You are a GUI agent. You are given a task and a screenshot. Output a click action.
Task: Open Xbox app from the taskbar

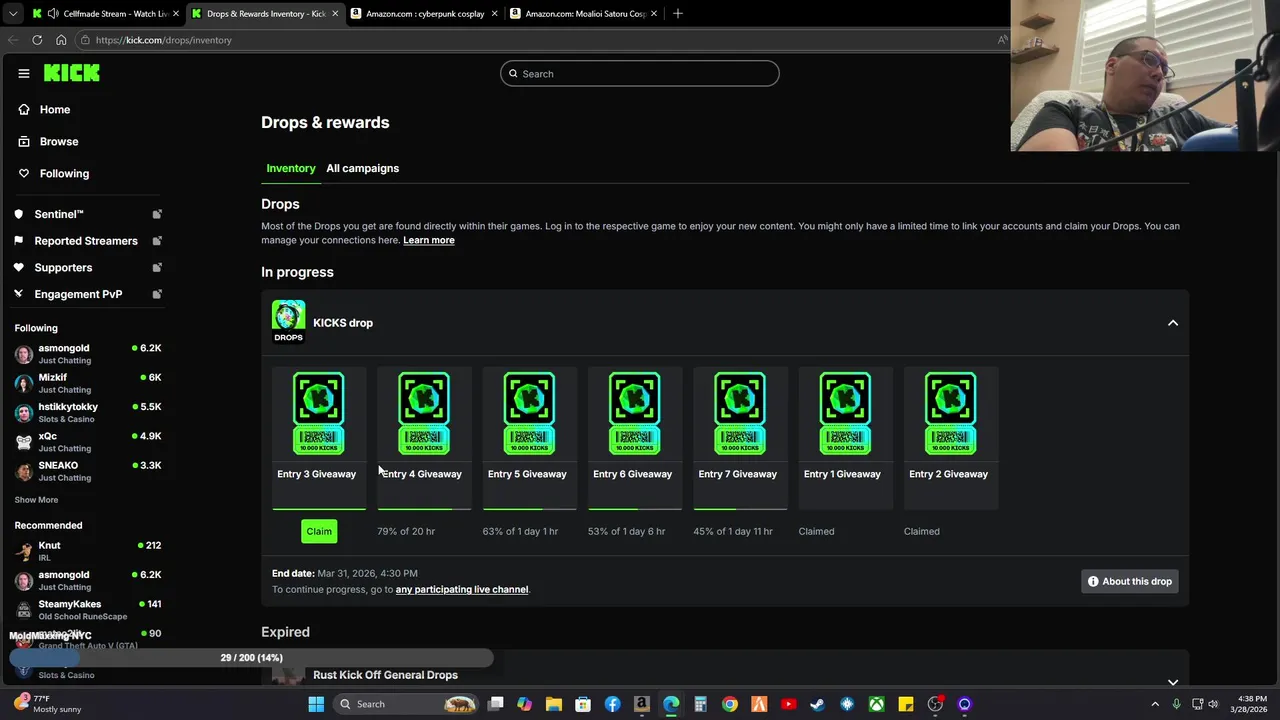[876, 704]
